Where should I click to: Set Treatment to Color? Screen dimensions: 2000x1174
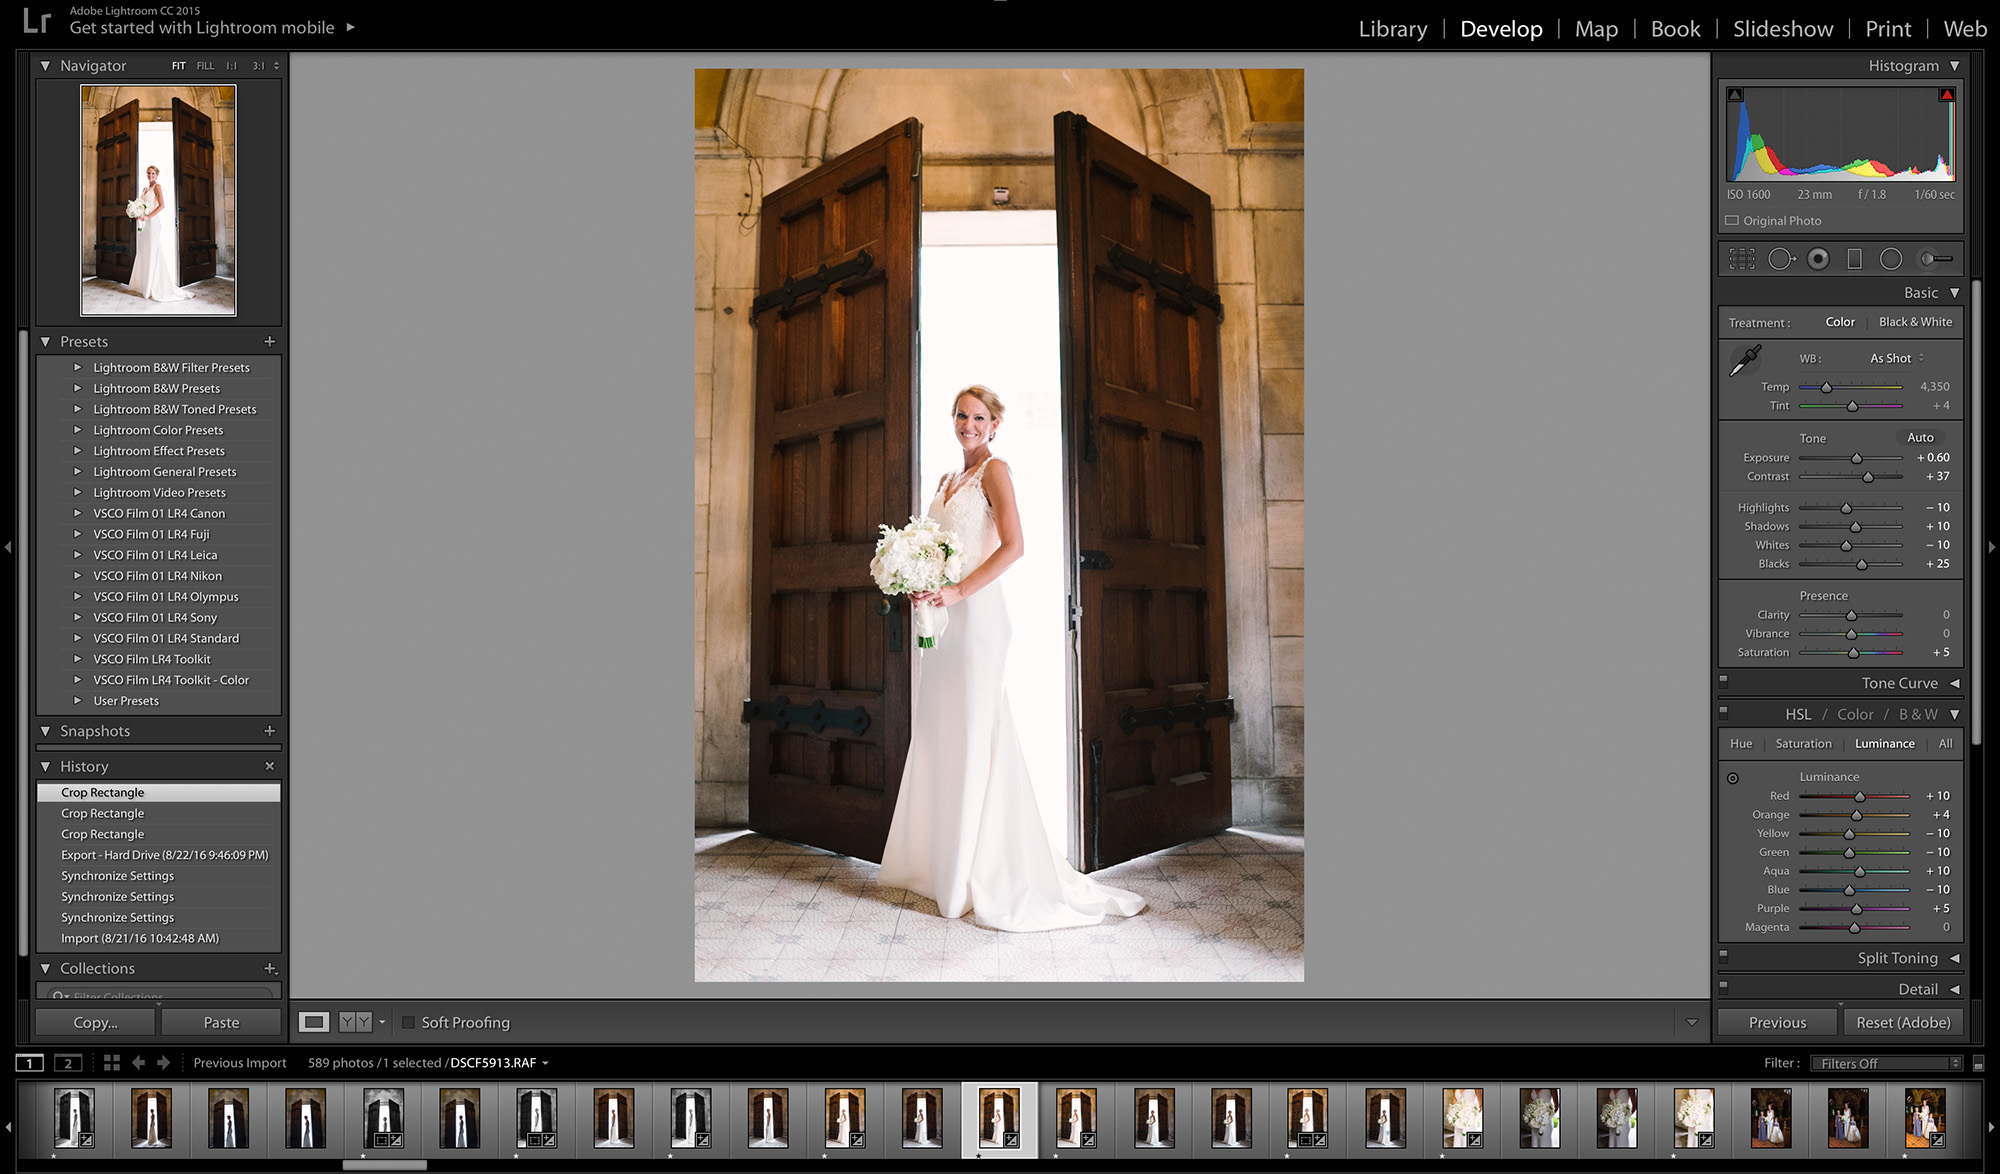tap(1840, 322)
